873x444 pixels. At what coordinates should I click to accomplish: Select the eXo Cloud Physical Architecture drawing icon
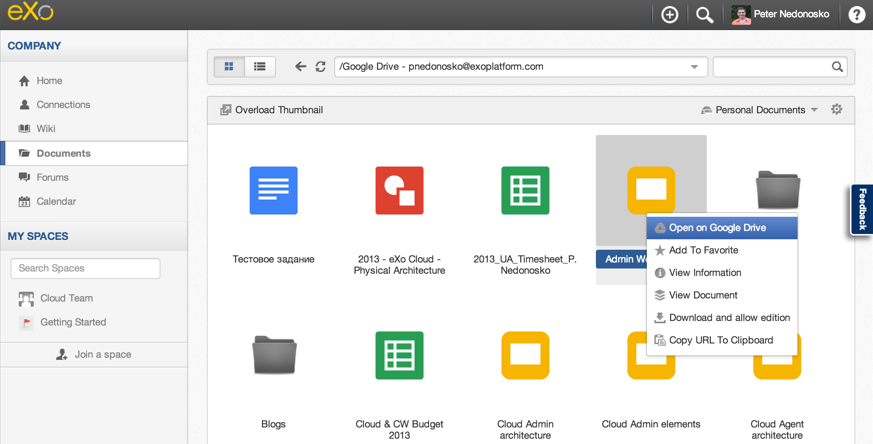click(399, 190)
